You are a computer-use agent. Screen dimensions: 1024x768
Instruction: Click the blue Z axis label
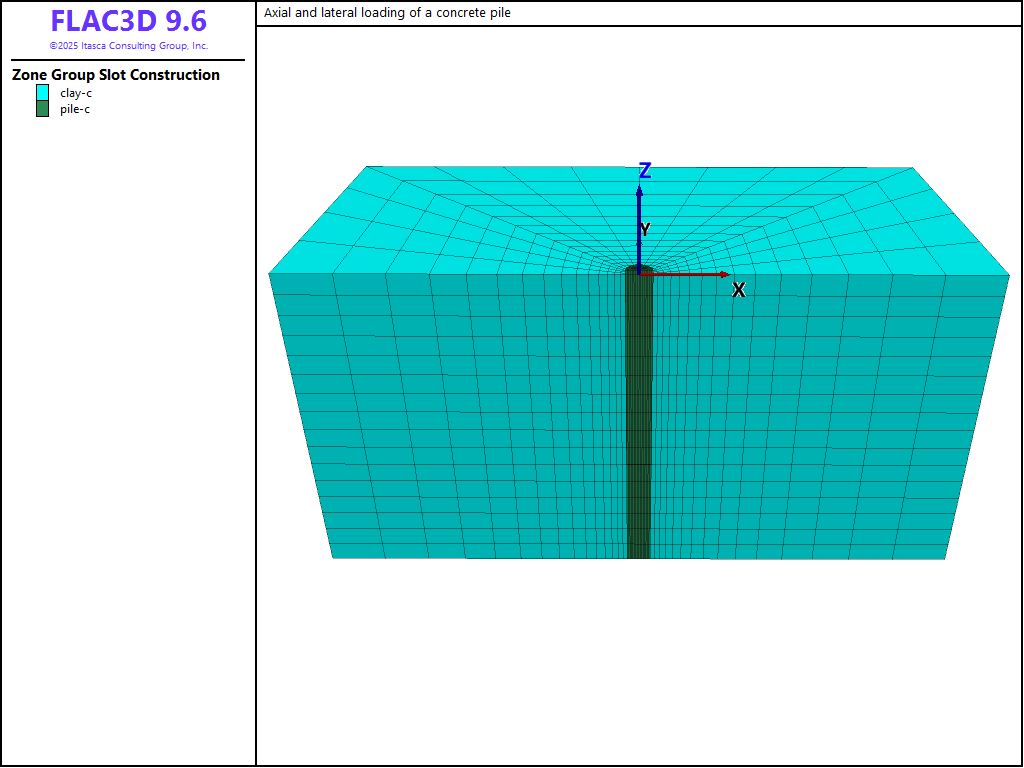645,171
